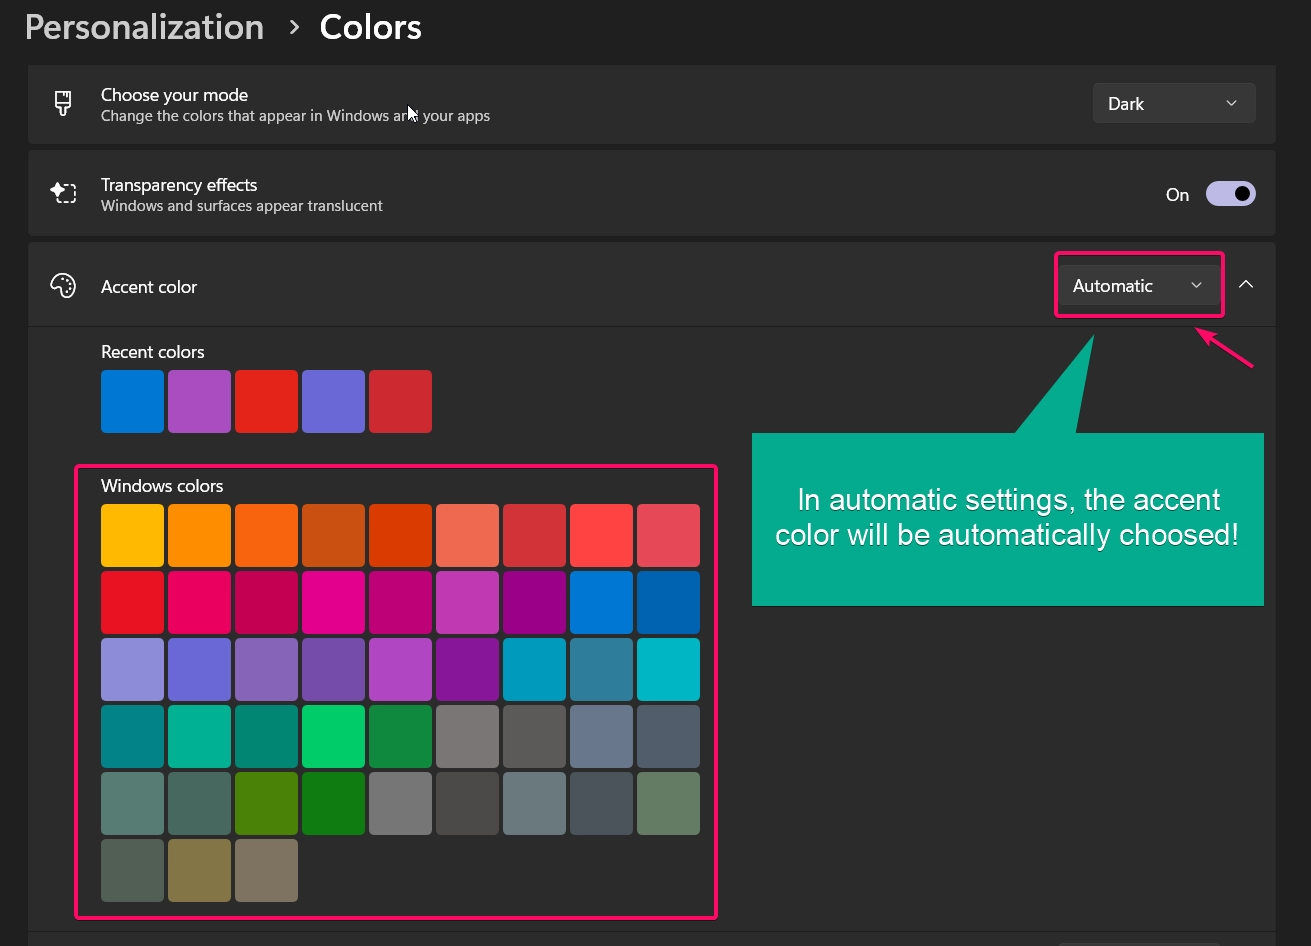Pick the taupe swatch, final Windows color

266,871
